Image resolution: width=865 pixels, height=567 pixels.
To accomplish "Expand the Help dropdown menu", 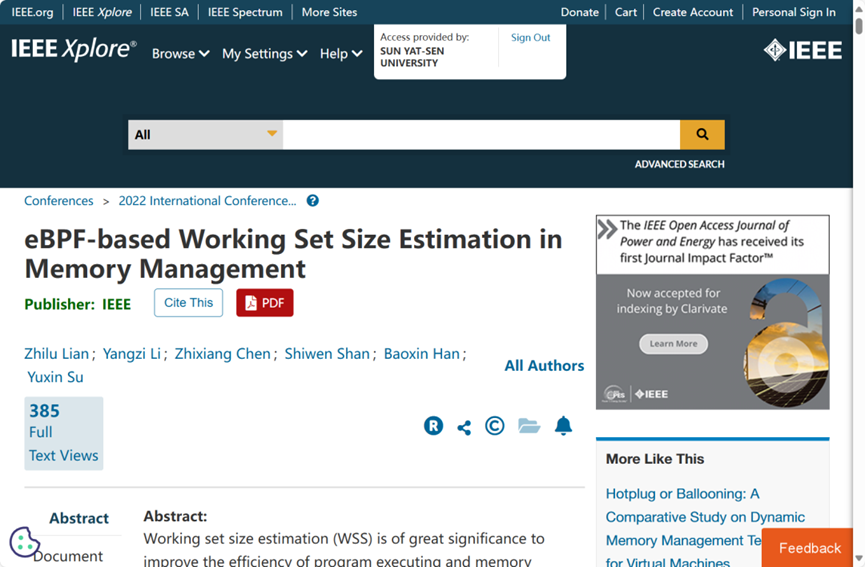I will pos(340,54).
